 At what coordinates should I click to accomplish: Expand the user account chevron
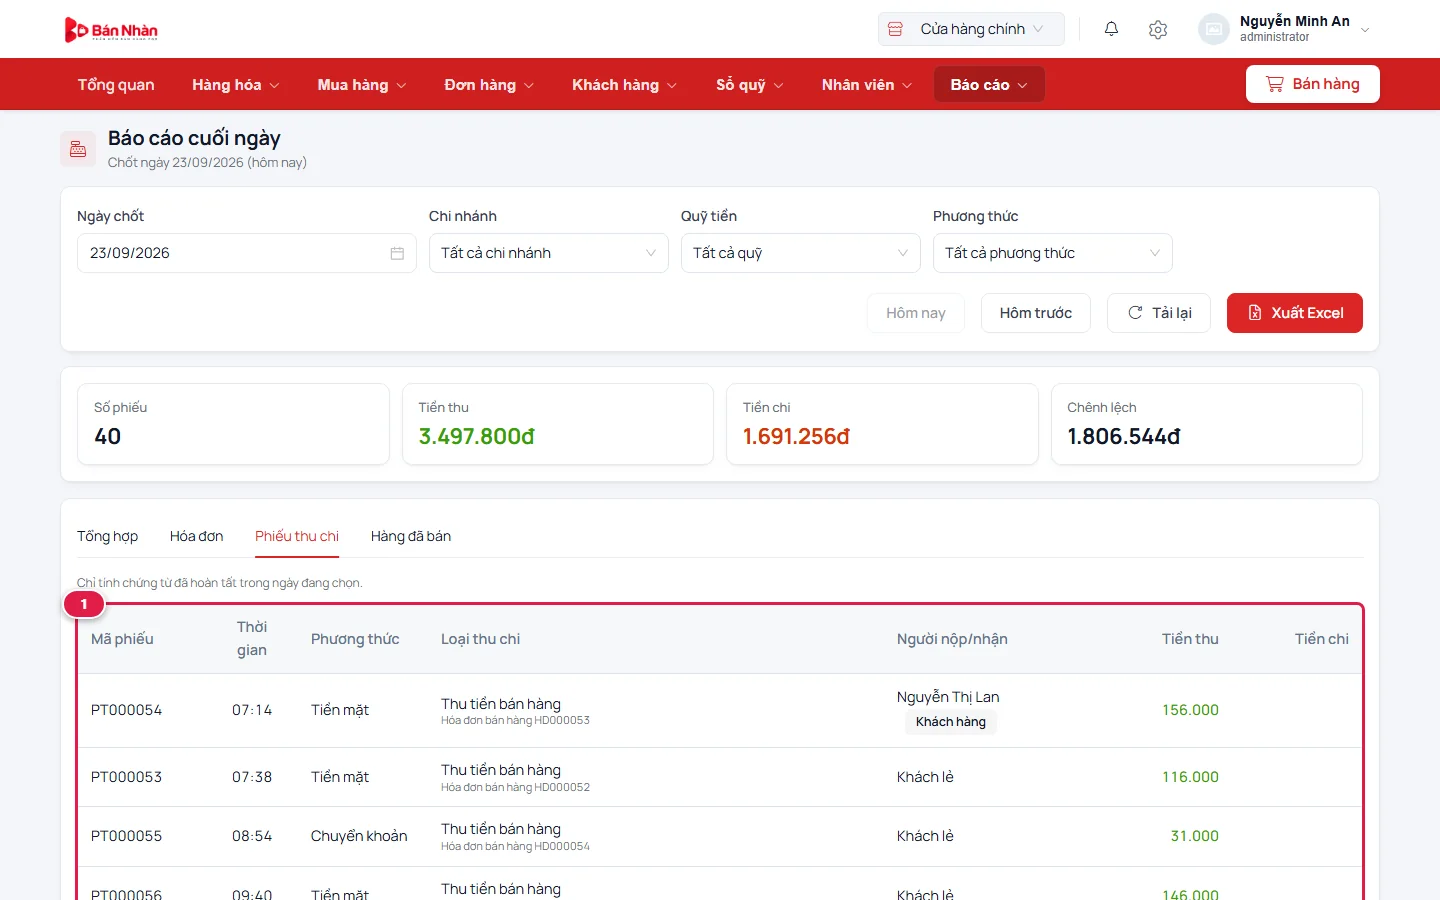coord(1365,30)
